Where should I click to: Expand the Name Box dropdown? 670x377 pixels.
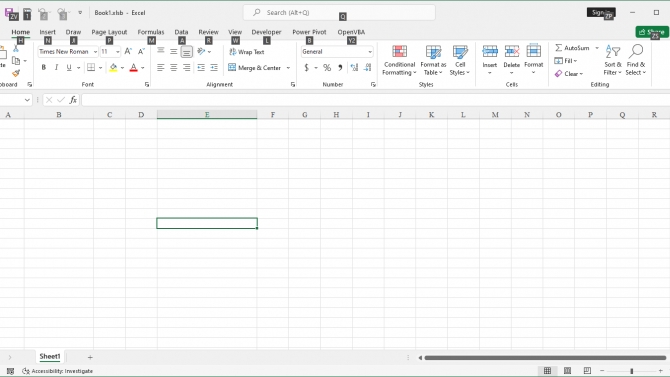pyautogui.click(x=27, y=100)
